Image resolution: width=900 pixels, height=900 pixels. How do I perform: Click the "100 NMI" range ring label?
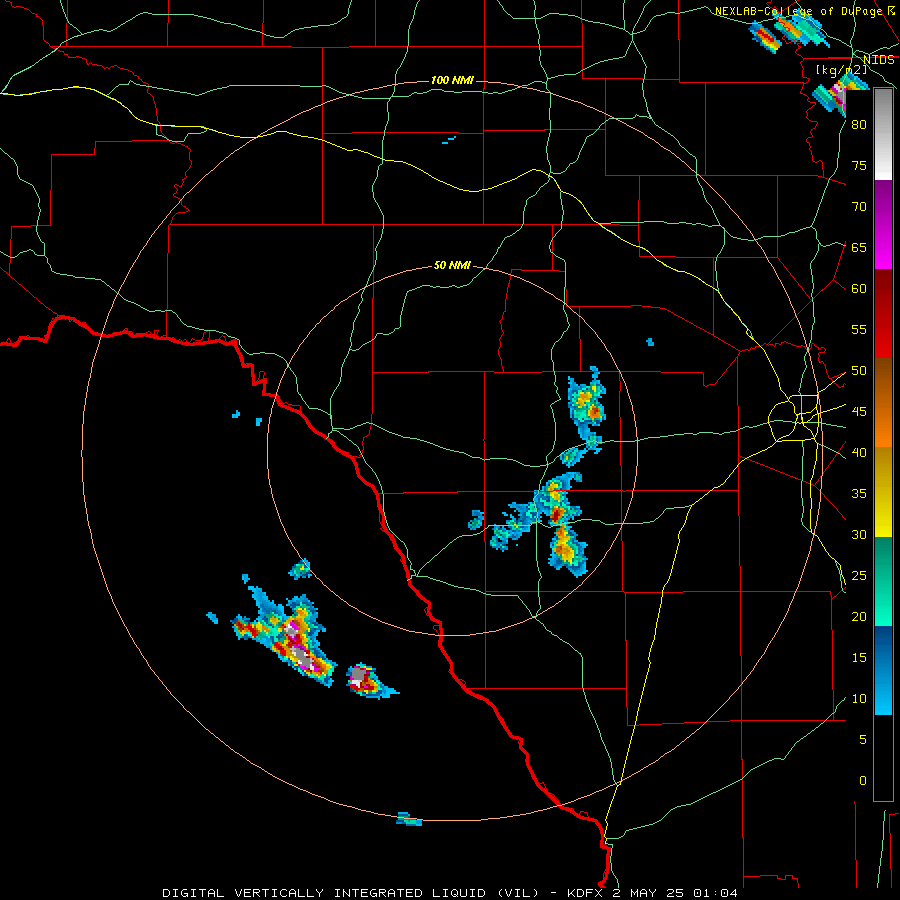pyautogui.click(x=452, y=80)
